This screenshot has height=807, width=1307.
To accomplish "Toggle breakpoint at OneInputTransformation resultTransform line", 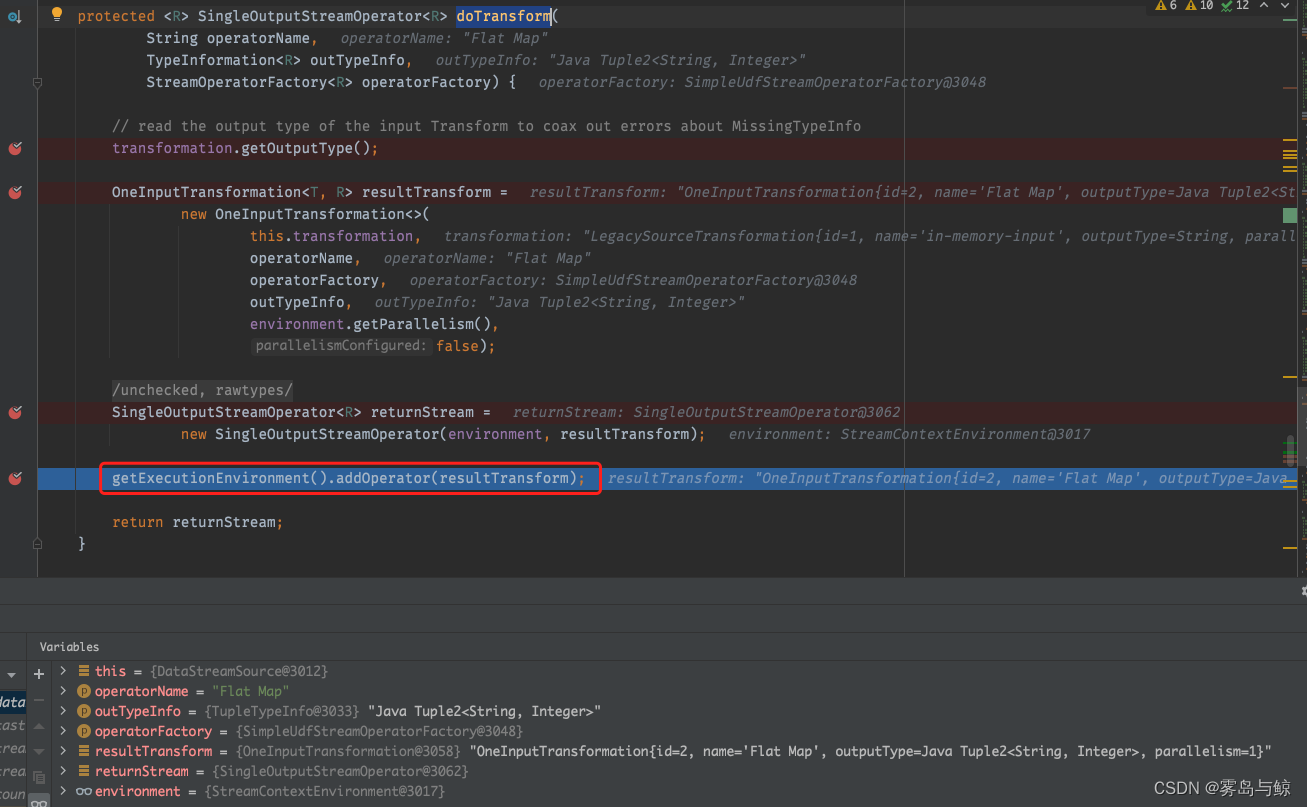I will (x=15, y=192).
